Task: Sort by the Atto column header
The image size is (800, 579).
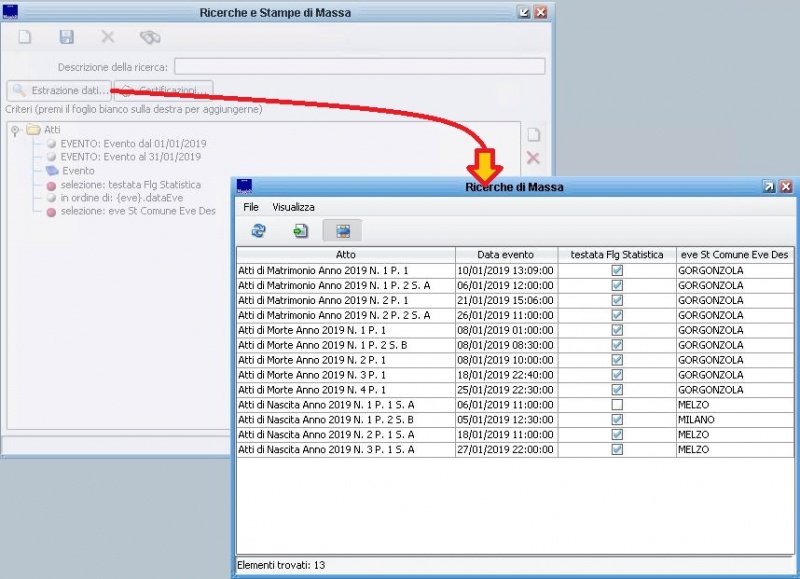Action: 346,255
